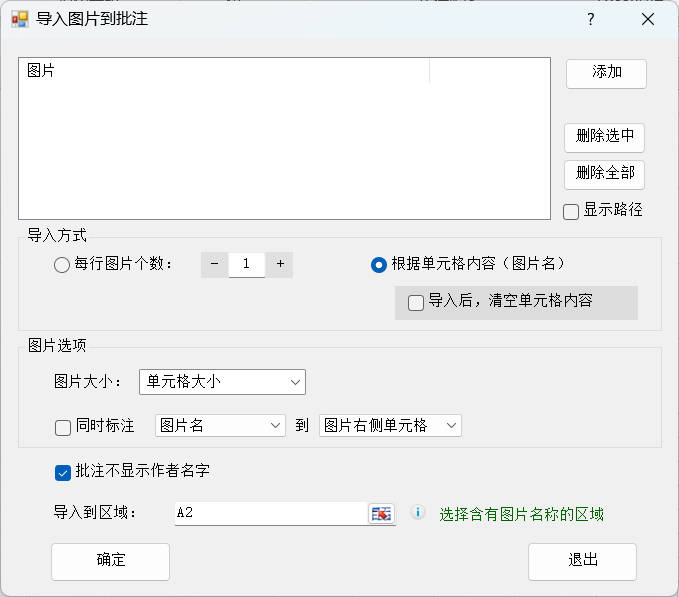Screen dimensions: 679x597
Task: Click 删除全部 to clear the list
Action: (x=604, y=174)
